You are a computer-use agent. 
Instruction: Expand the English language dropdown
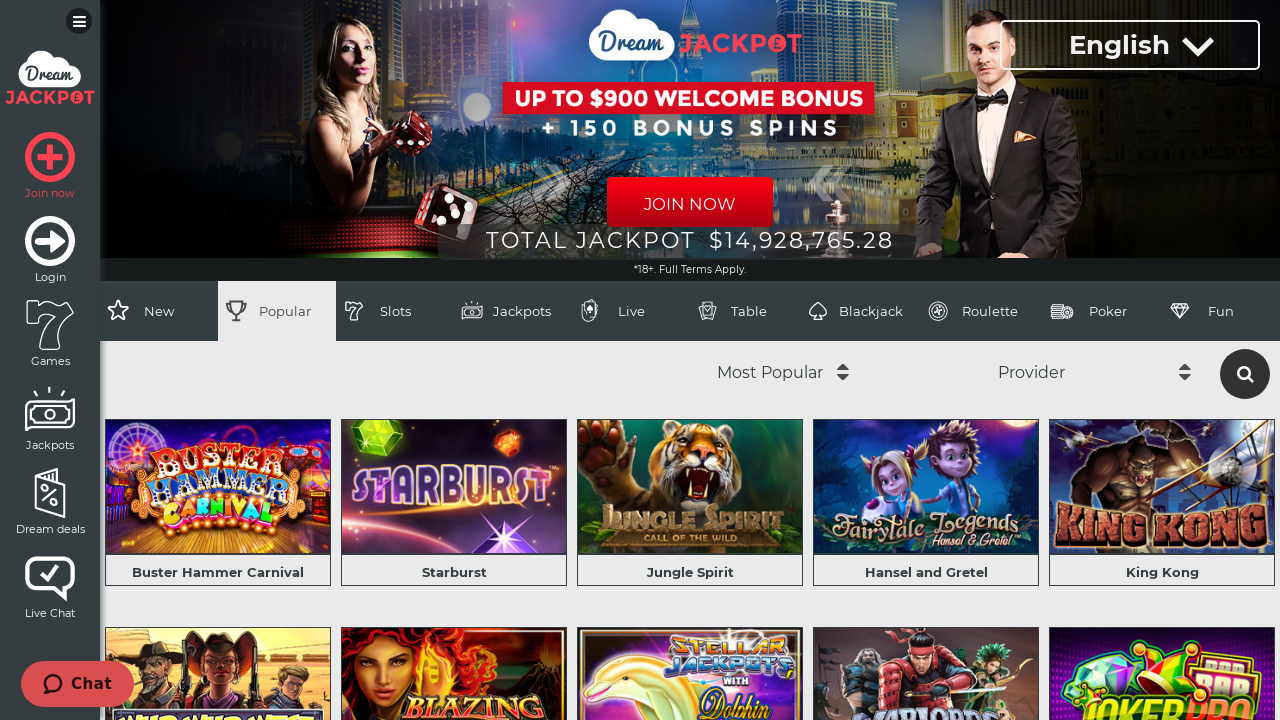(1130, 45)
